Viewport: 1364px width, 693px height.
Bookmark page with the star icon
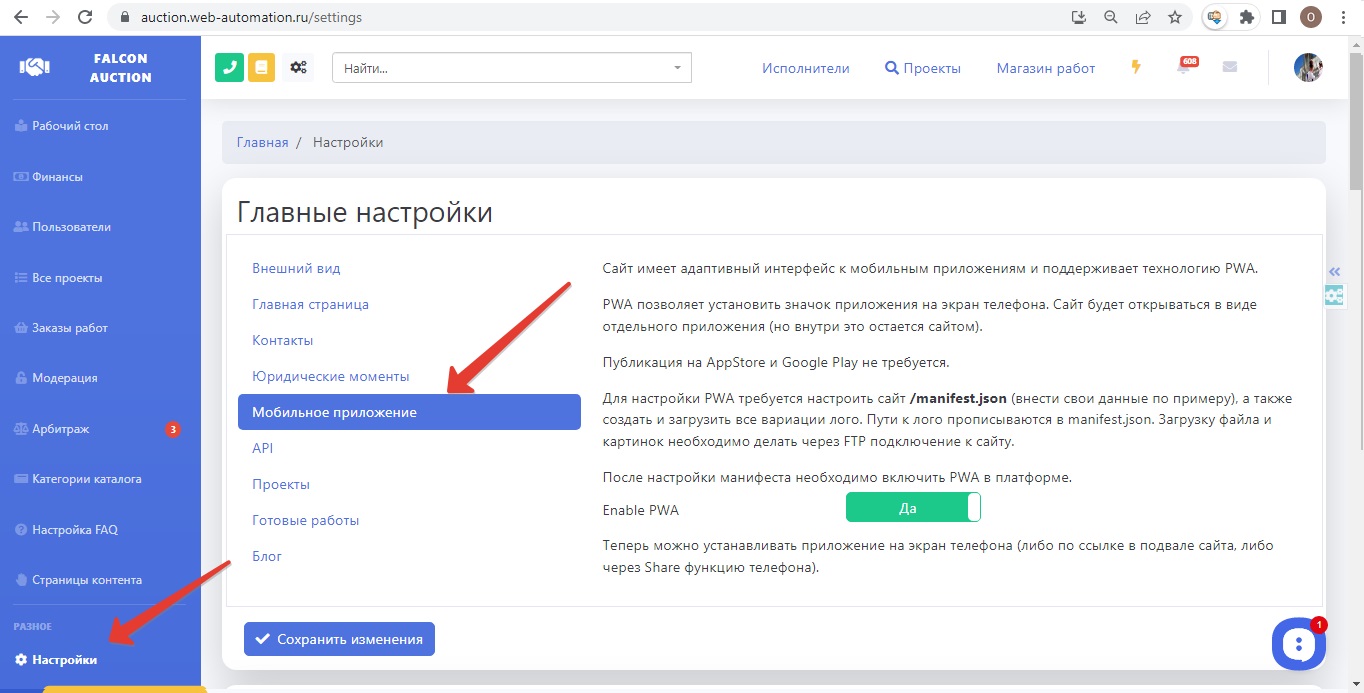click(x=1174, y=17)
